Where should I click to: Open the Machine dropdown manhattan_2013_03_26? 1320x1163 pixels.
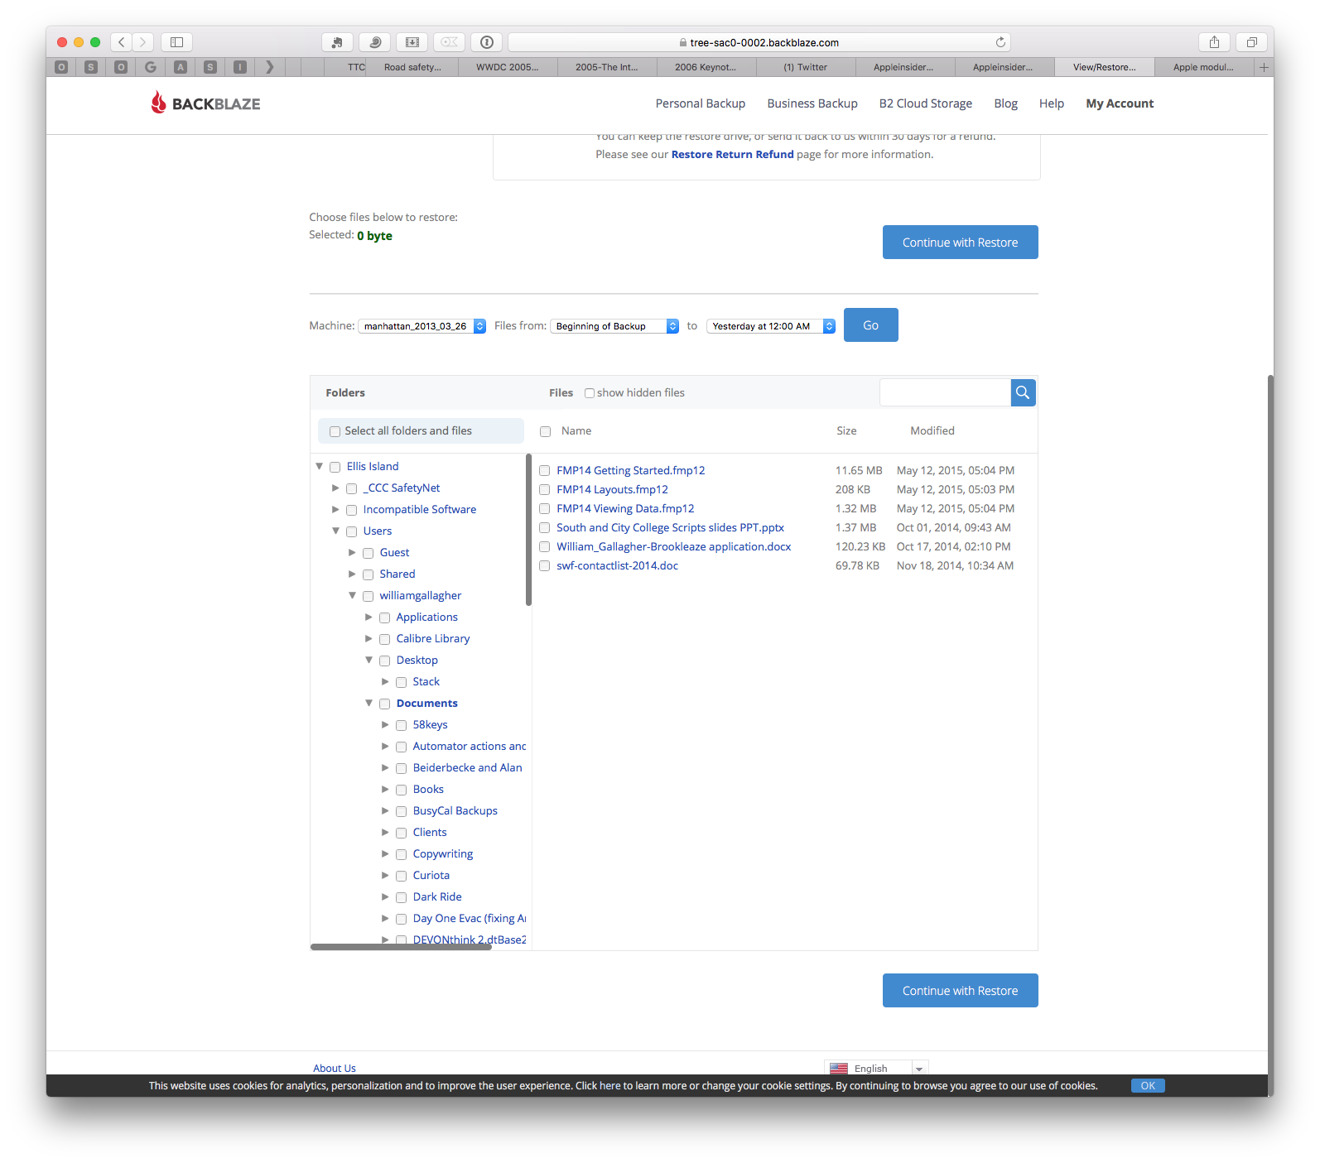click(422, 326)
